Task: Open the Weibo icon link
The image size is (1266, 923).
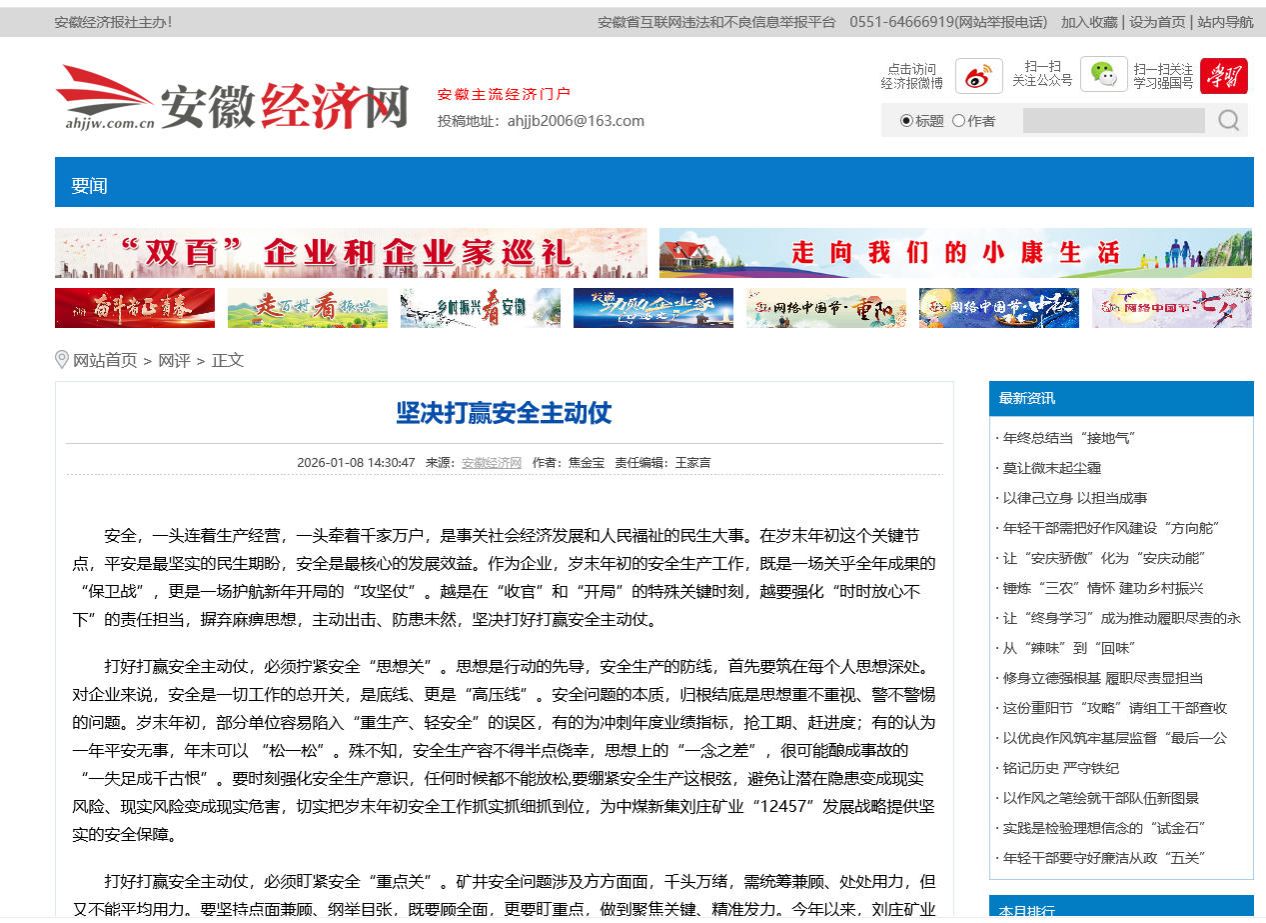Action: pyautogui.click(x=979, y=76)
